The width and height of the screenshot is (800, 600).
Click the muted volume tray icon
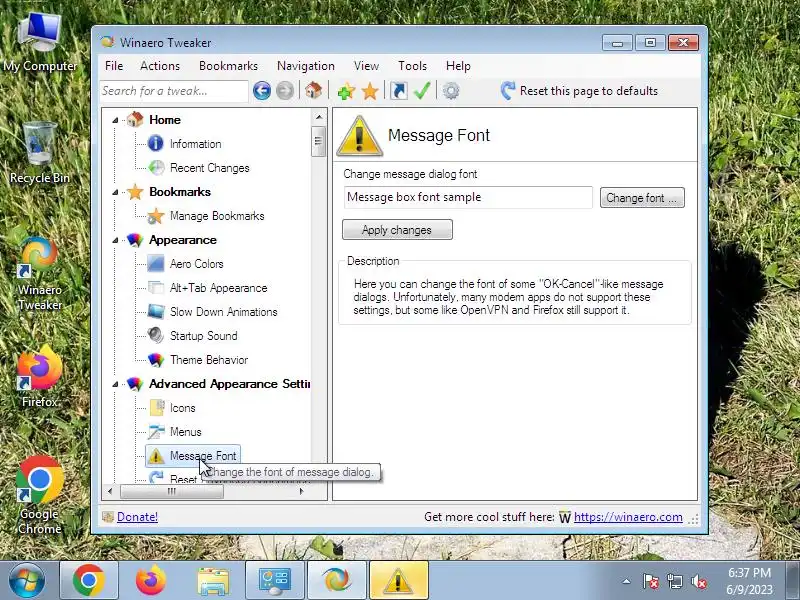(x=698, y=581)
